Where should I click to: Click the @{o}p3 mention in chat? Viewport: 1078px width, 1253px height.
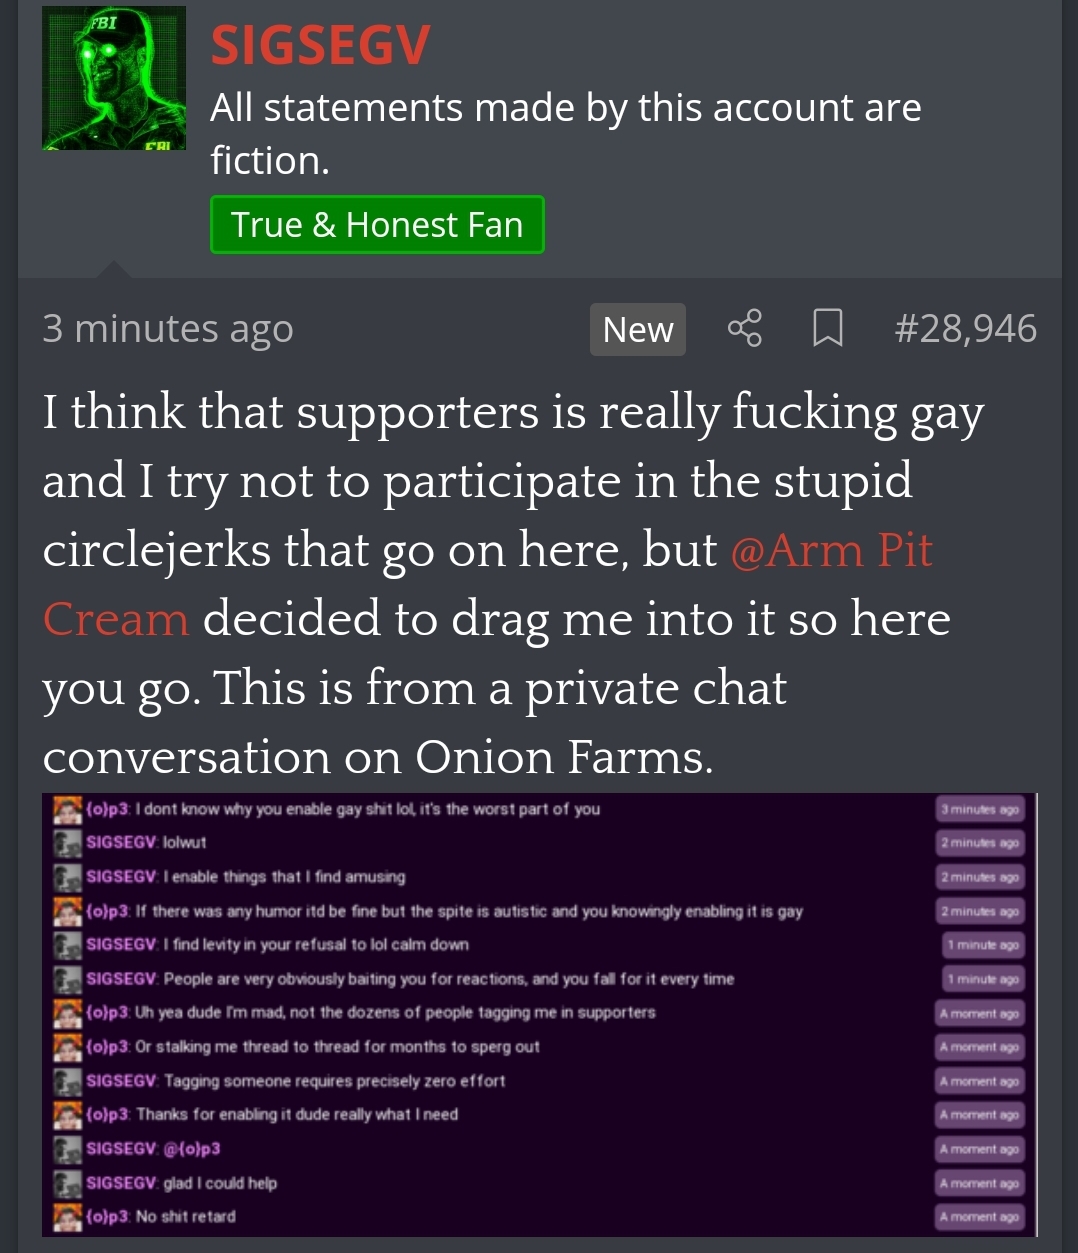pyautogui.click(x=192, y=1148)
